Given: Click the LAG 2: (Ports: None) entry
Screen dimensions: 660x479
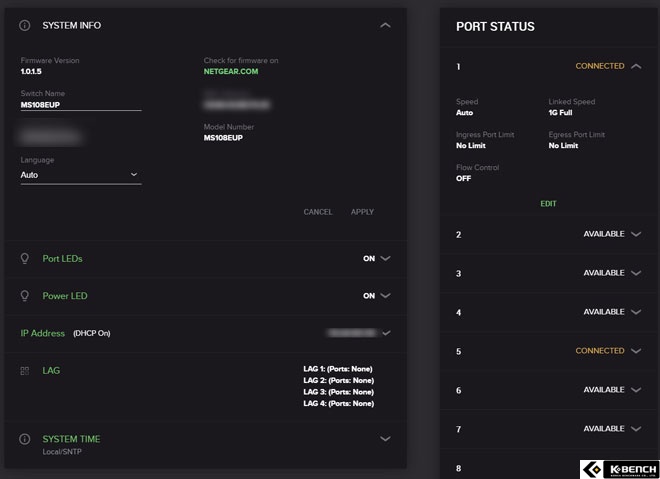Looking at the screenshot, I should 338,381.
